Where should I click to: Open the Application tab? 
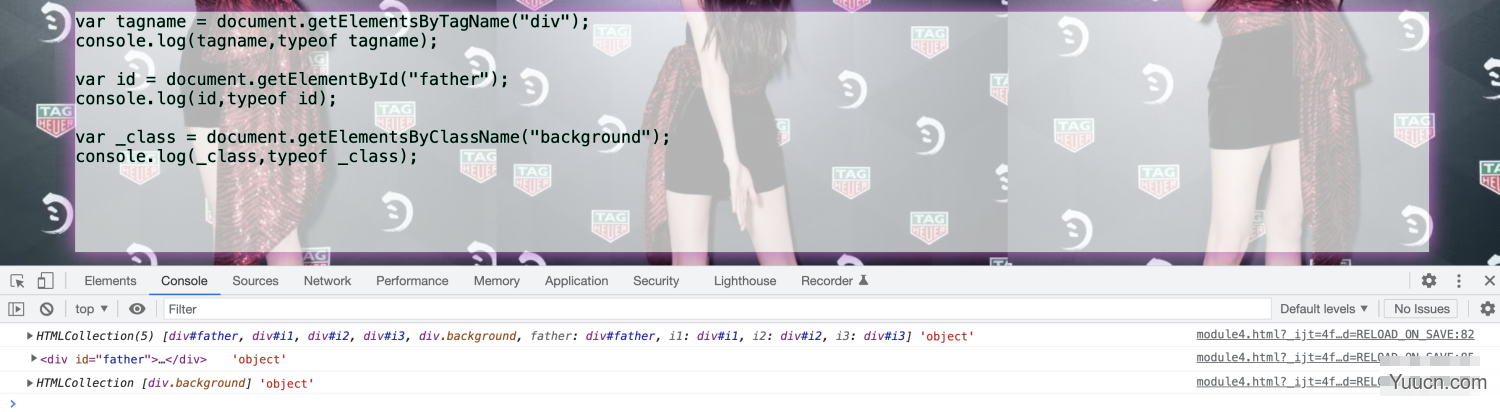576,281
